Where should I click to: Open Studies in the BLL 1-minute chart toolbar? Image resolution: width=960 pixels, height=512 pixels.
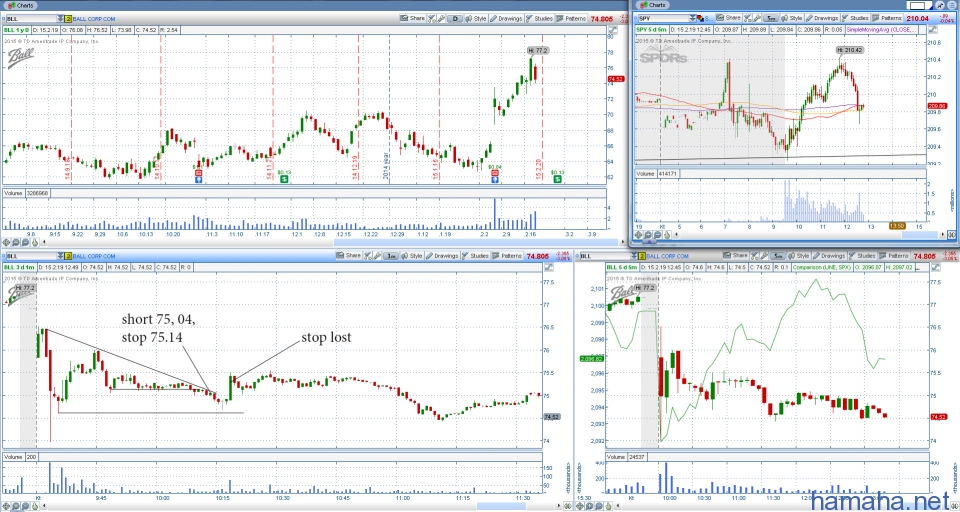tap(475, 255)
